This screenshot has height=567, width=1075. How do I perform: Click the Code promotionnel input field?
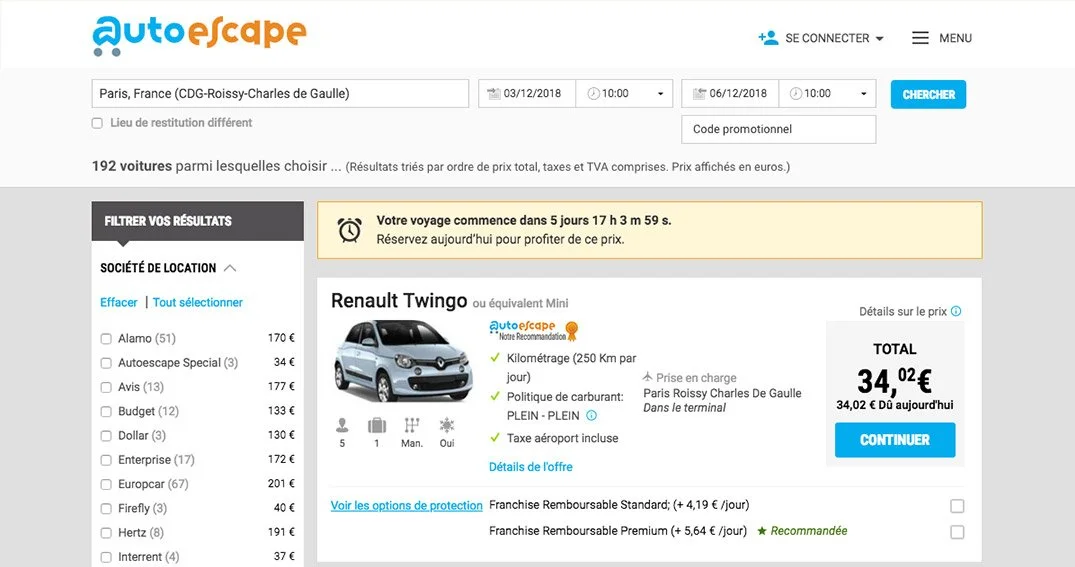coord(779,130)
